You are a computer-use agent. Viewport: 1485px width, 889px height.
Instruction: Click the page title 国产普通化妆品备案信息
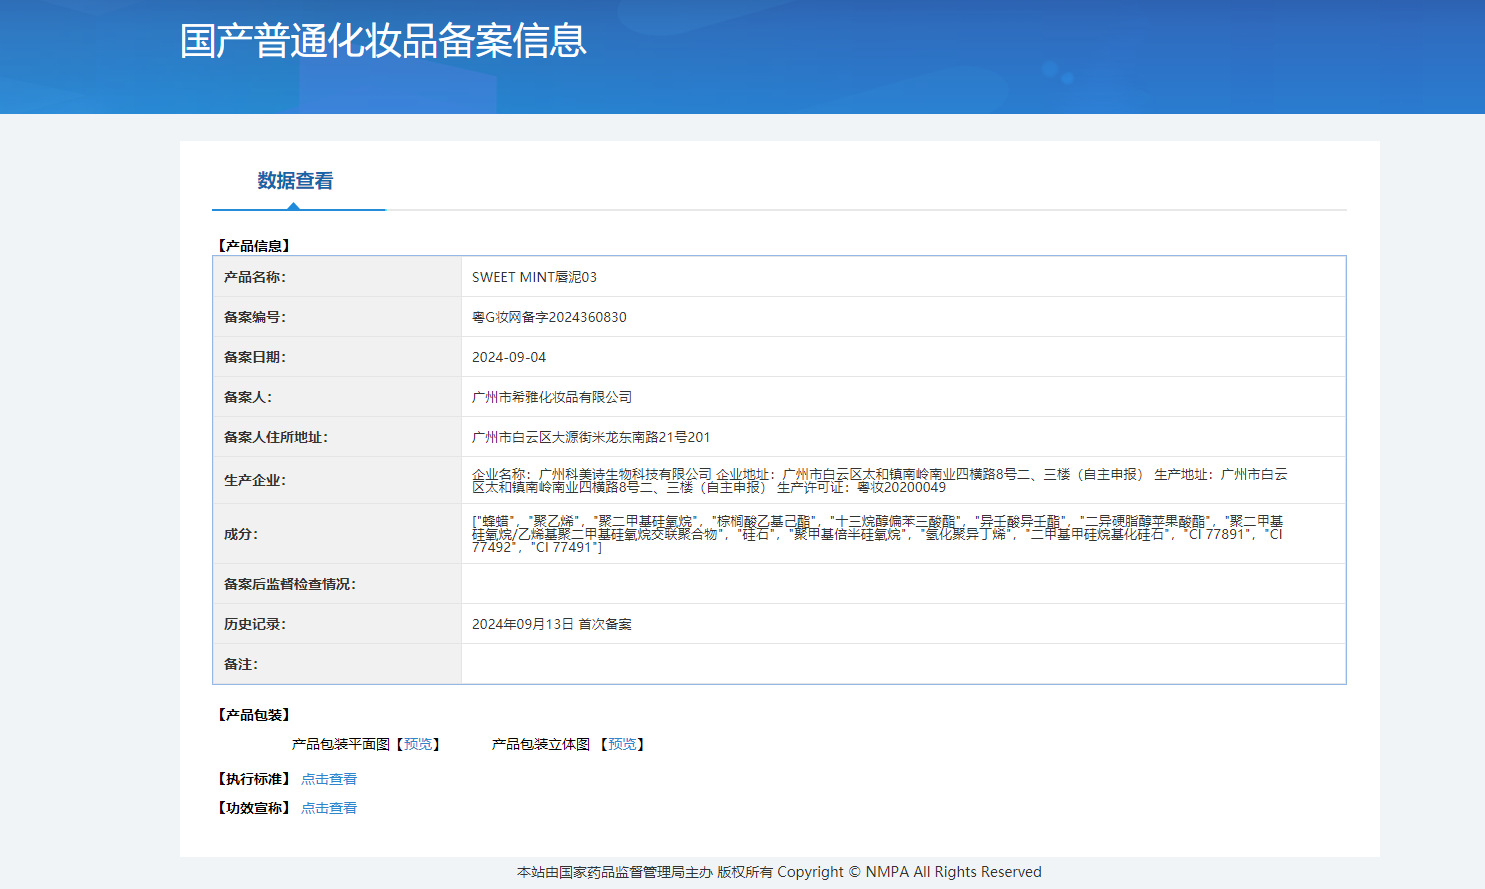click(383, 41)
